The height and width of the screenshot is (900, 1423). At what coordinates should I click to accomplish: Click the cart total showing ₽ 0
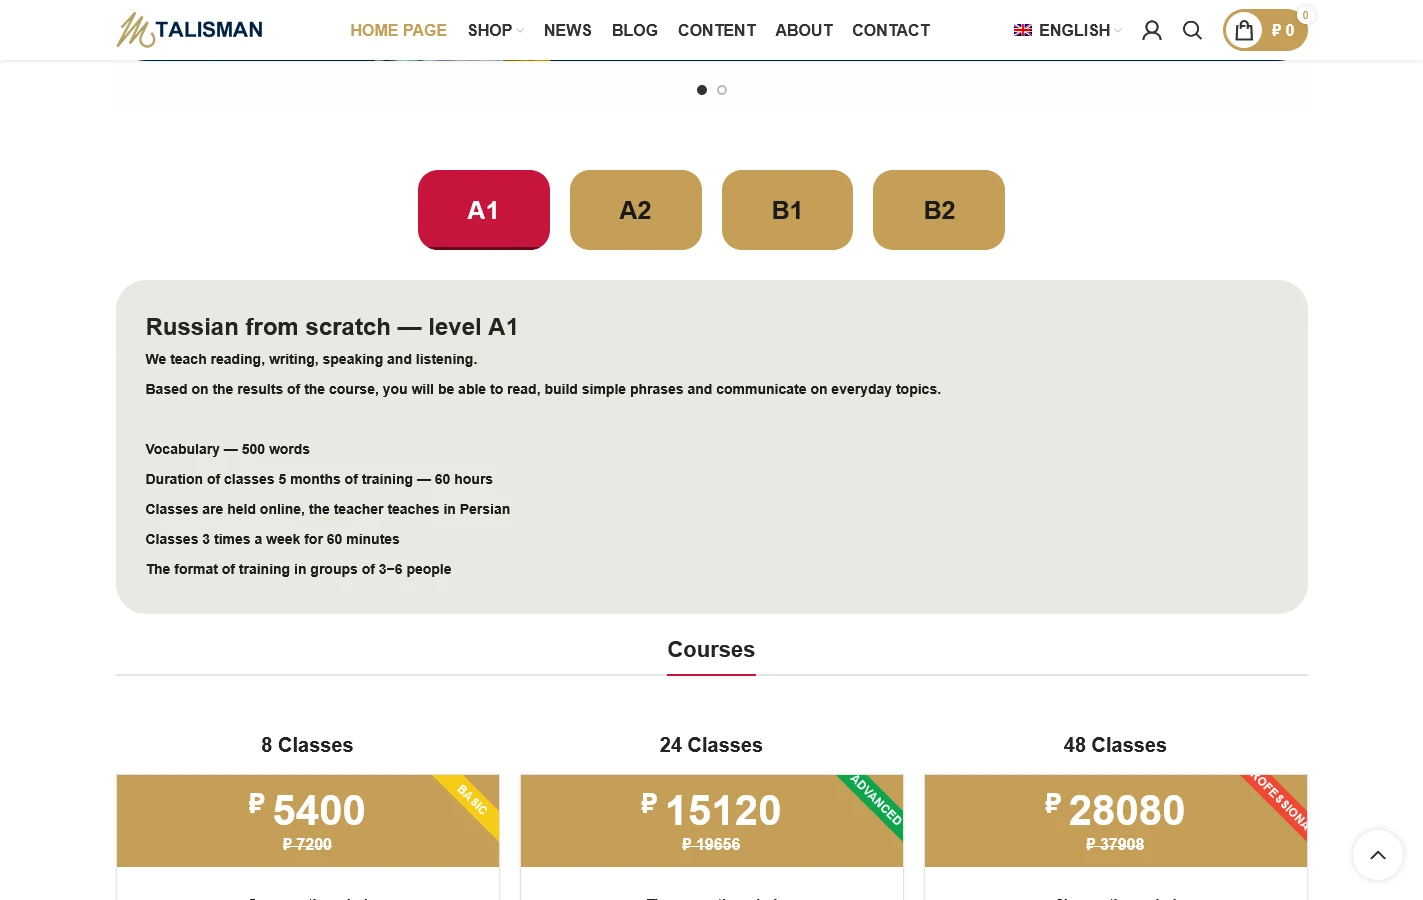click(1283, 30)
